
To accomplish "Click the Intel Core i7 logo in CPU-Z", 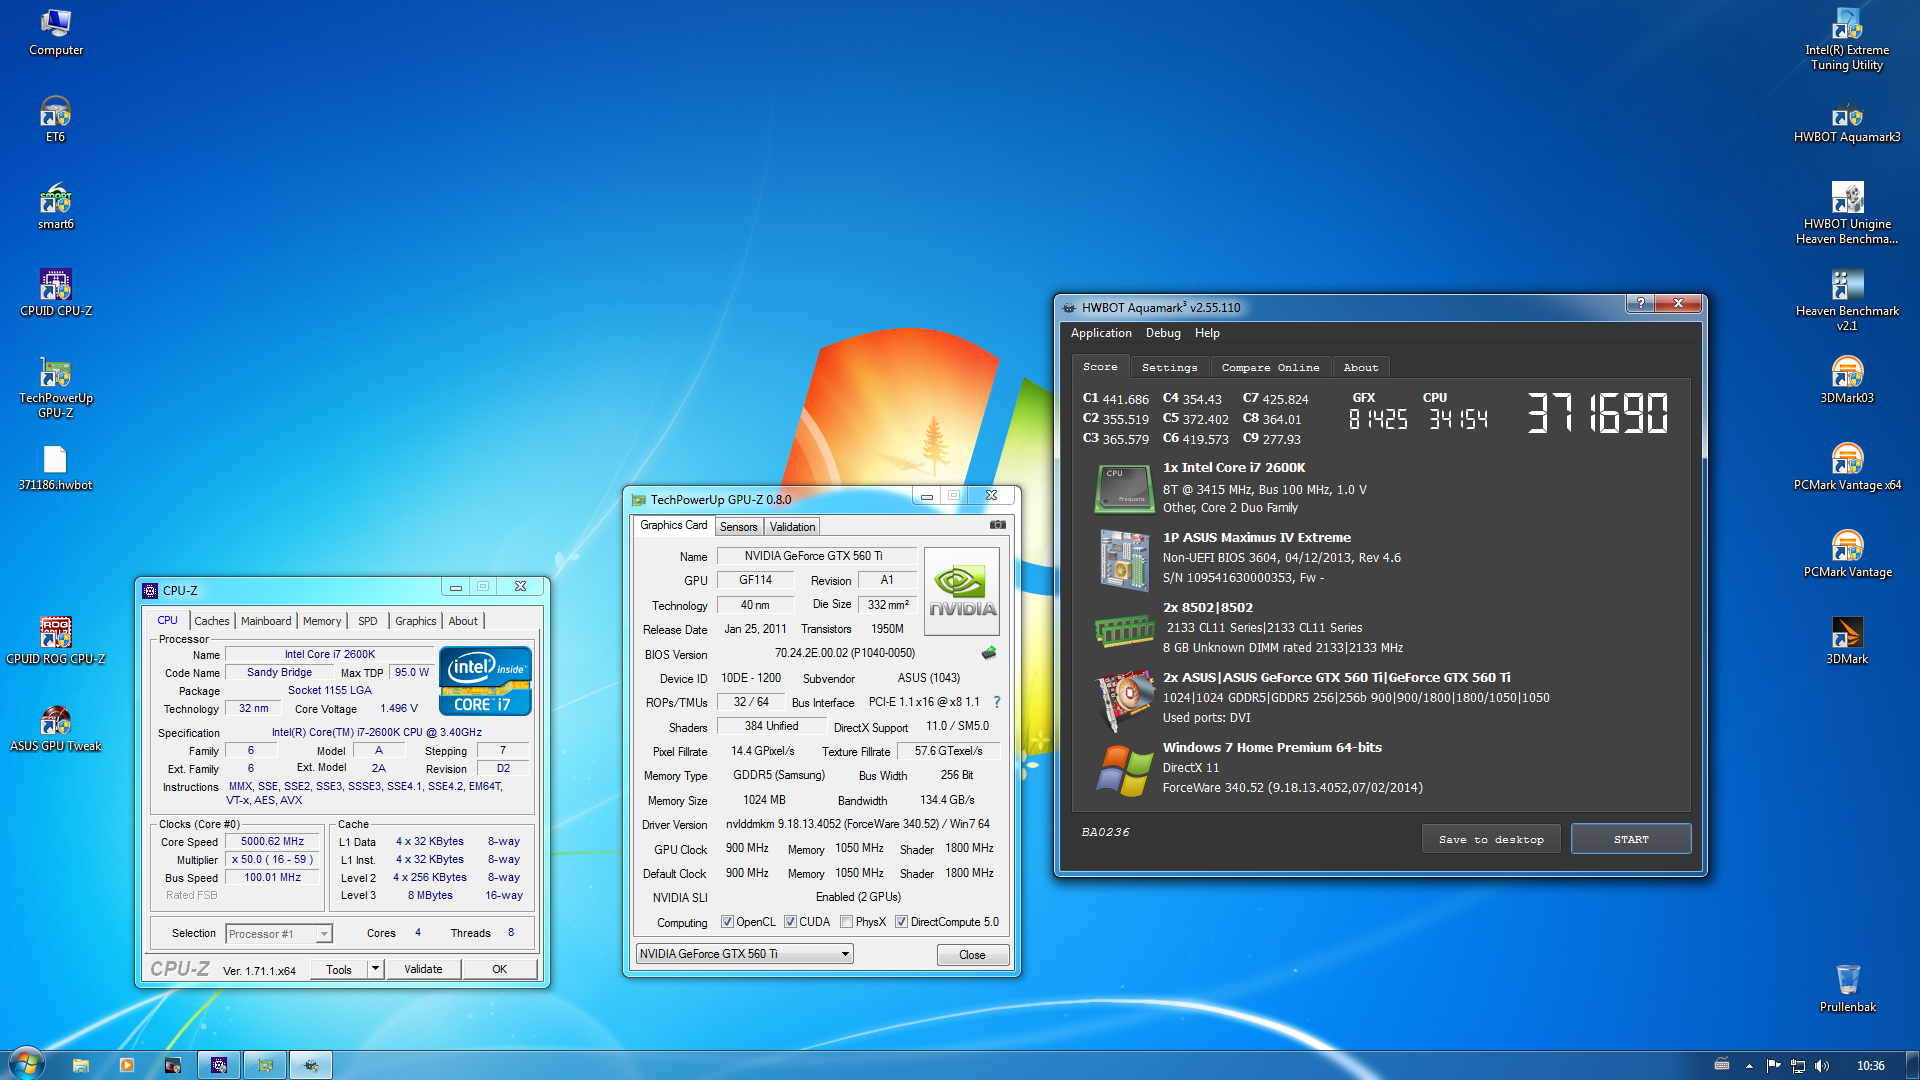I will click(x=486, y=681).
